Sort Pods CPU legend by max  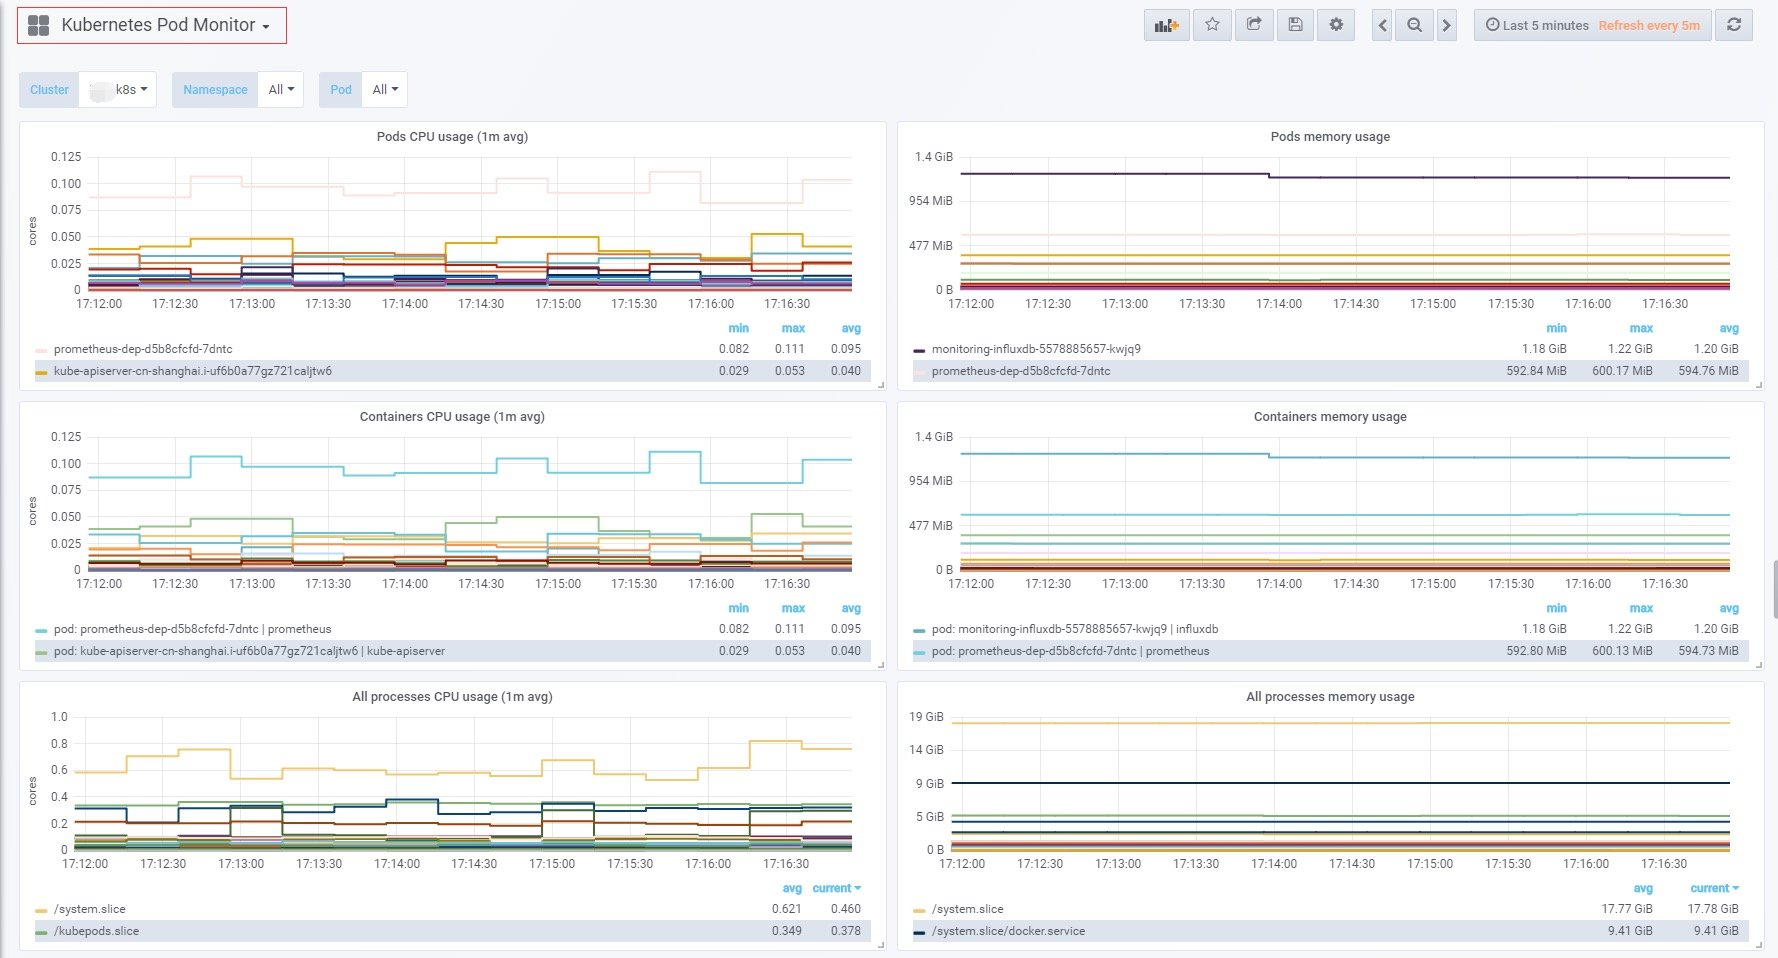coord(793,328)
